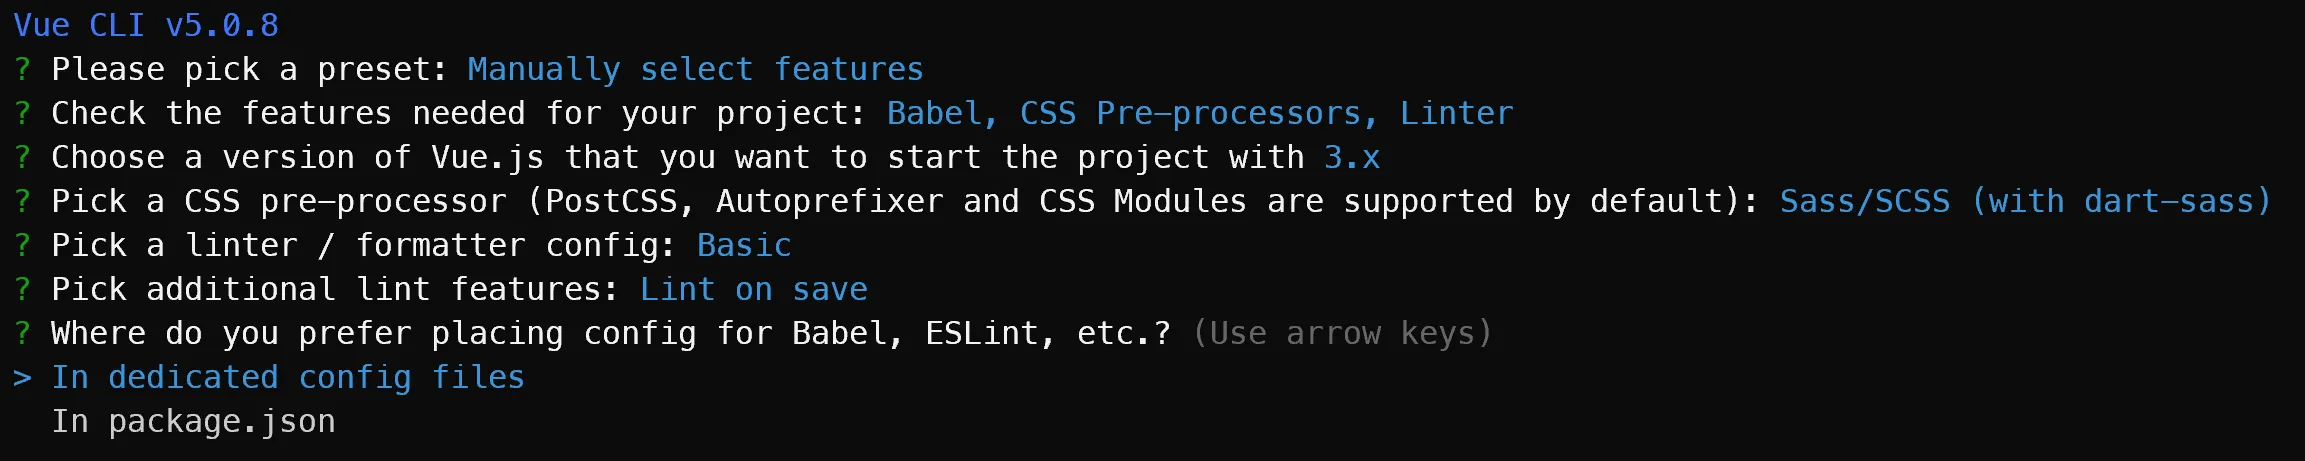Click the "Manually select features" preset answer
This screenshot has height=461, width=2305.
pos(695,70)
